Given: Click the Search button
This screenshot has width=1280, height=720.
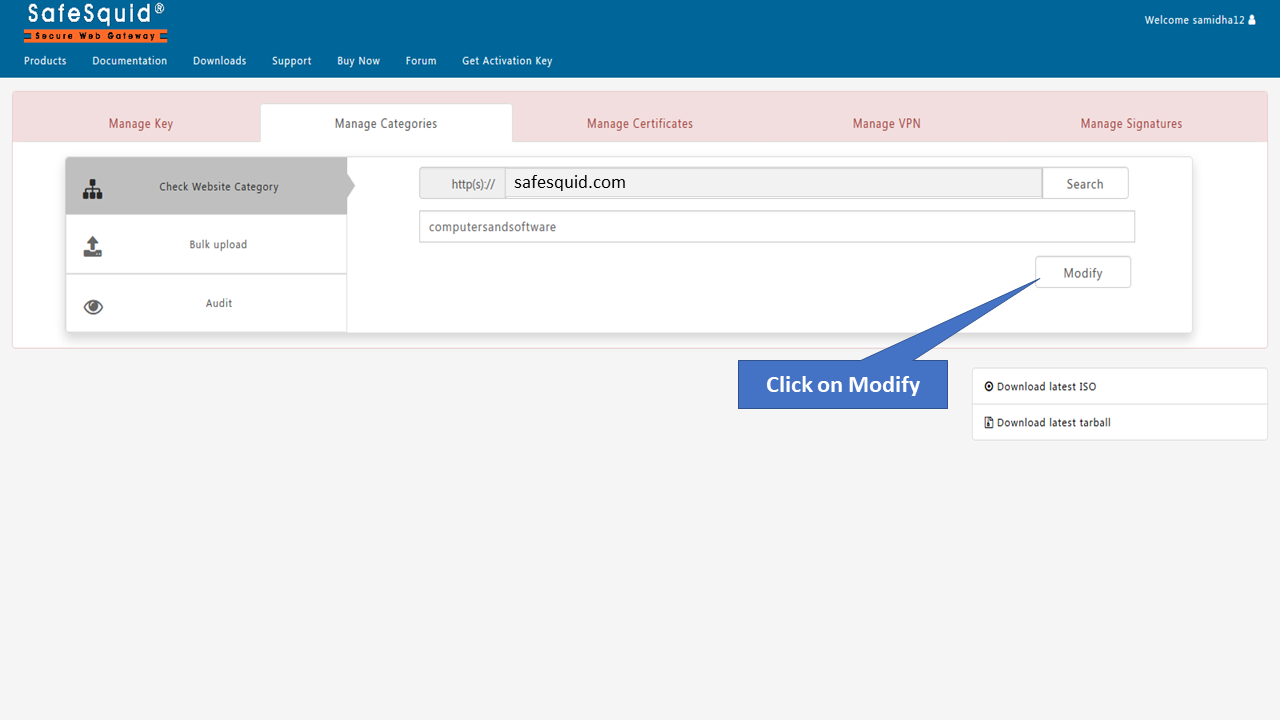Looking at the screenshot, I should tap(1085, 184).
